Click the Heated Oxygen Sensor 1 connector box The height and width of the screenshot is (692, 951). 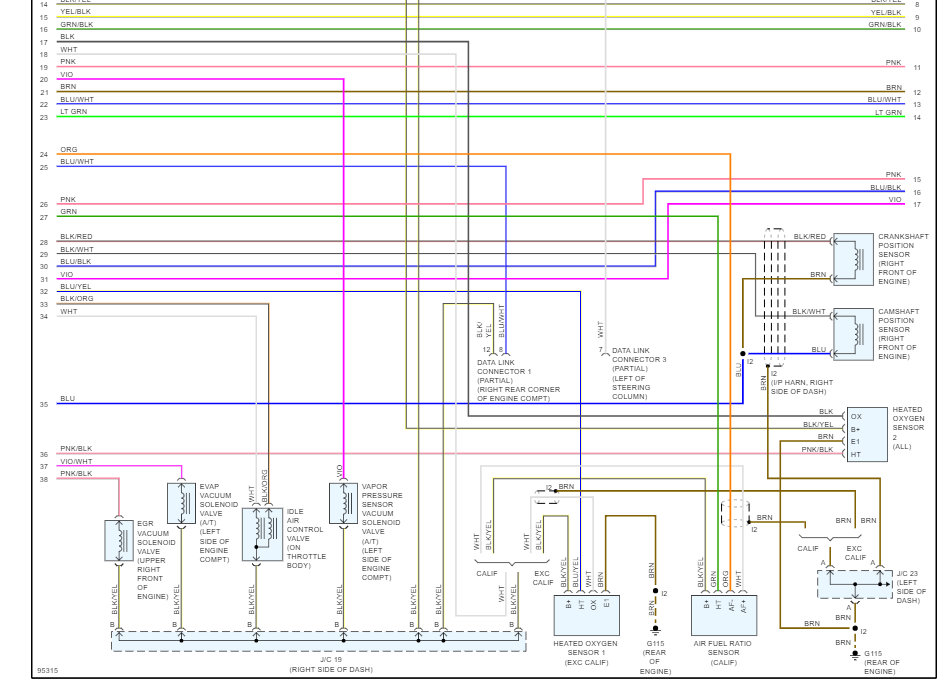click(x=586, y=615)
